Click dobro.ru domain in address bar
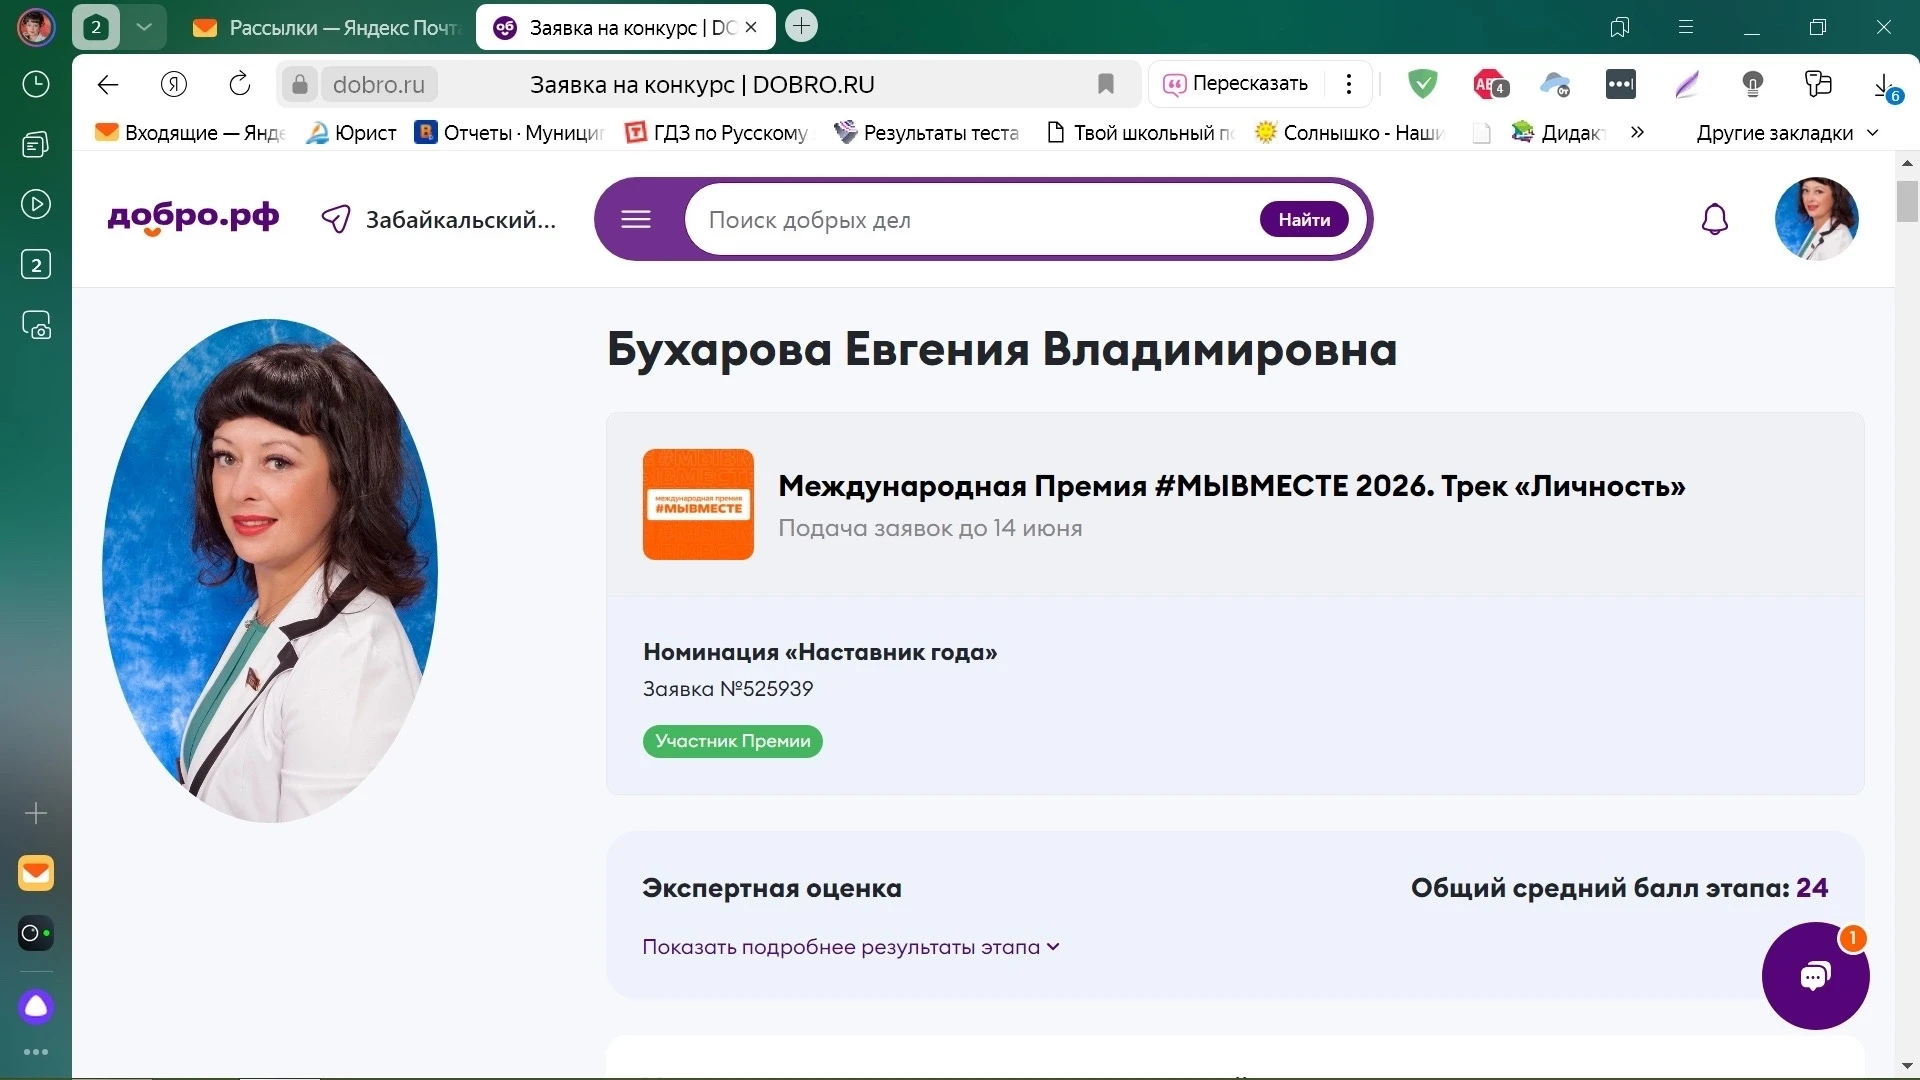1920x1080 pixels. tap(378, 85)
